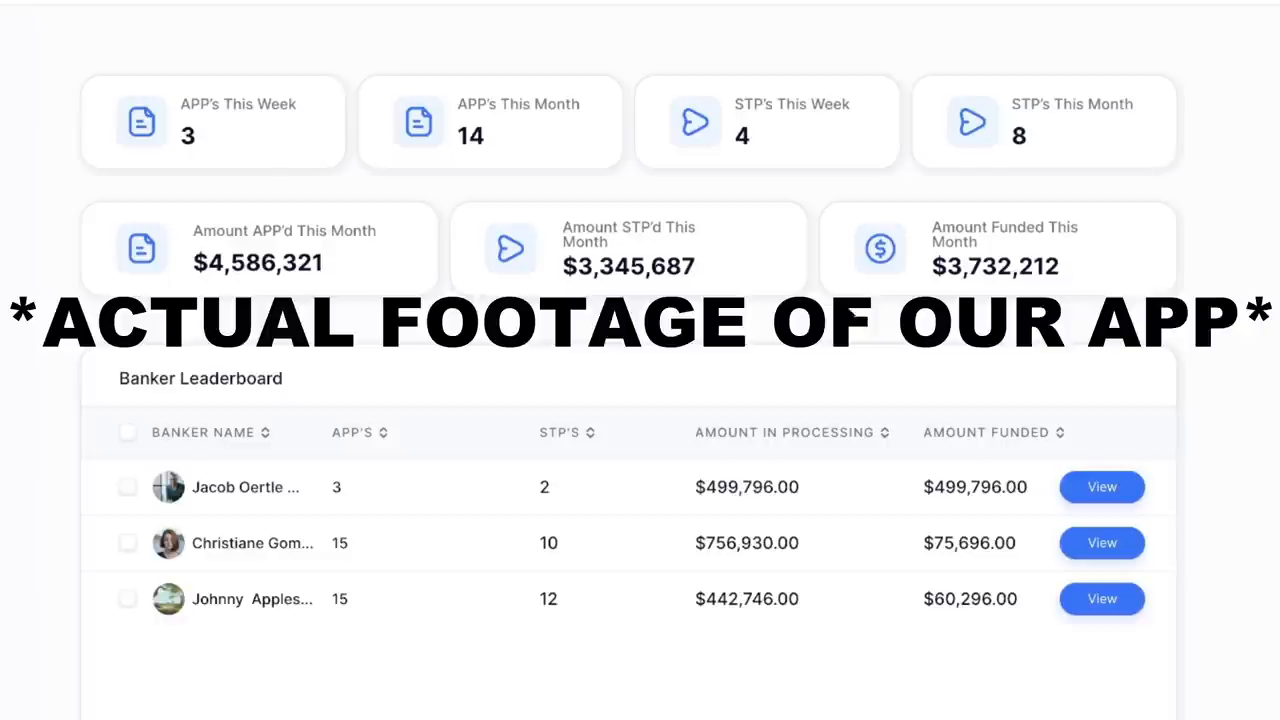The height and width of the screenshot is (720, 1280).
Task: Sort by Amount In Processing arrows
Action: (884, 433)
